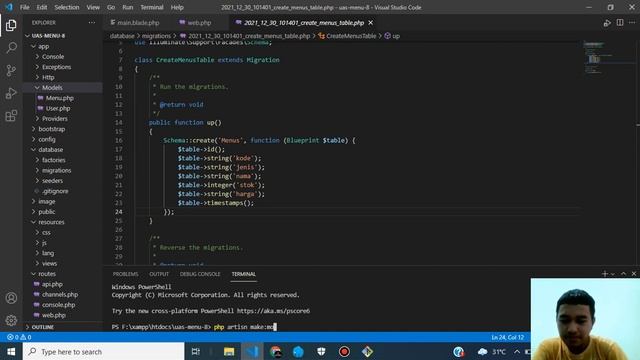The width and height of the screenshot is (640, 360).
Task: Click the Windows taskbar search box
Action: (104, 351)
